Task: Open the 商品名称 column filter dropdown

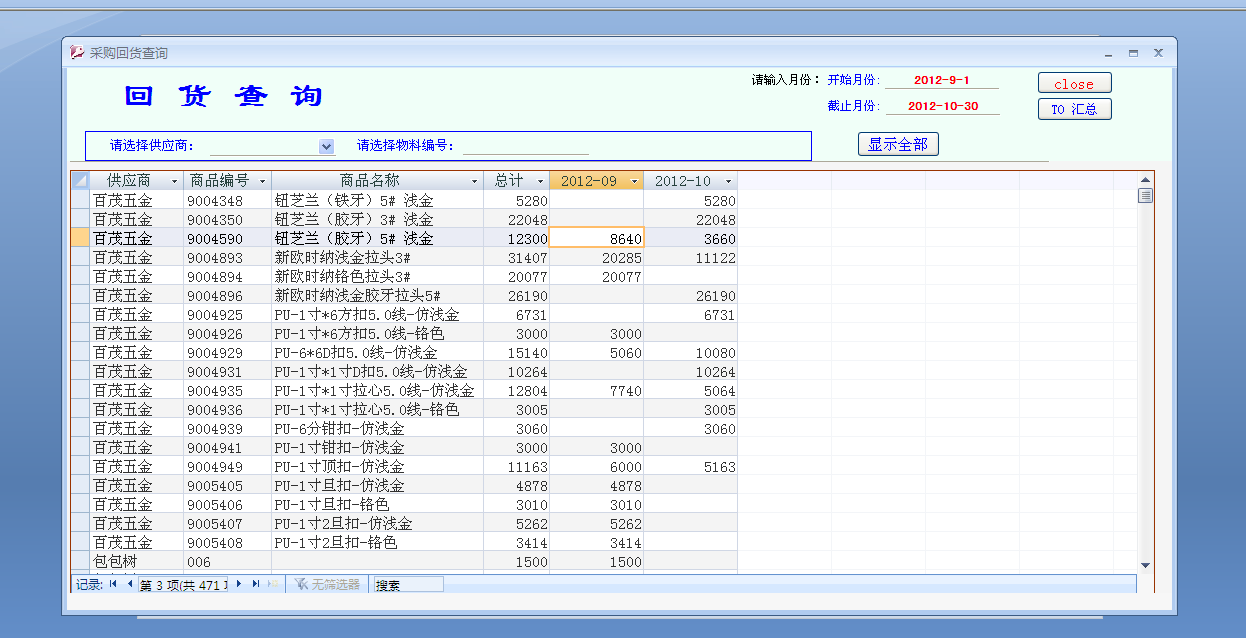Action: pos(474,181)
